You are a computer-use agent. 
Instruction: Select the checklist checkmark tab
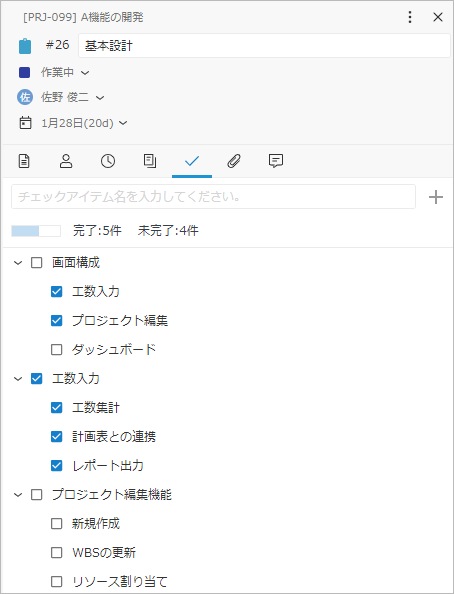coord(192,161)
